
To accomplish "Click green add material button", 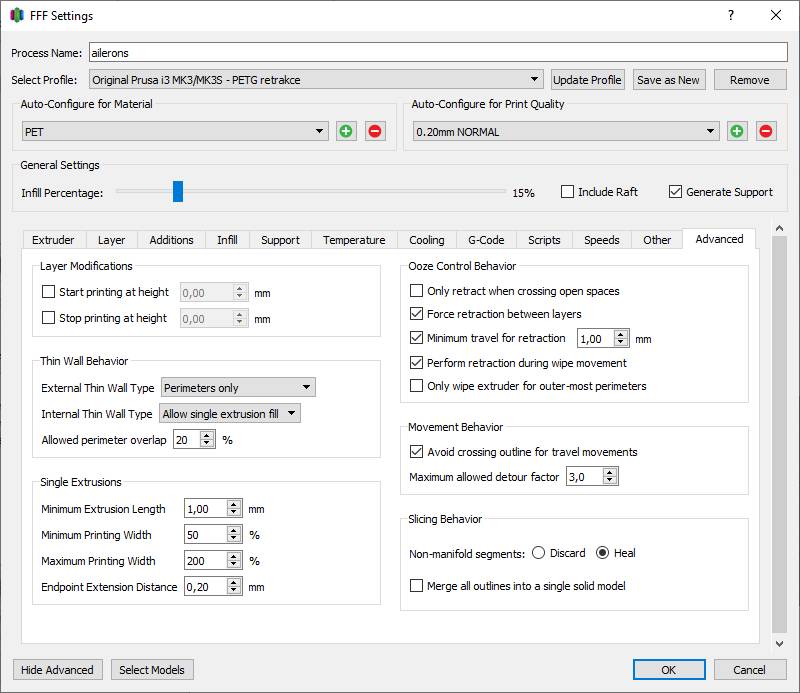I will (346, 131).
